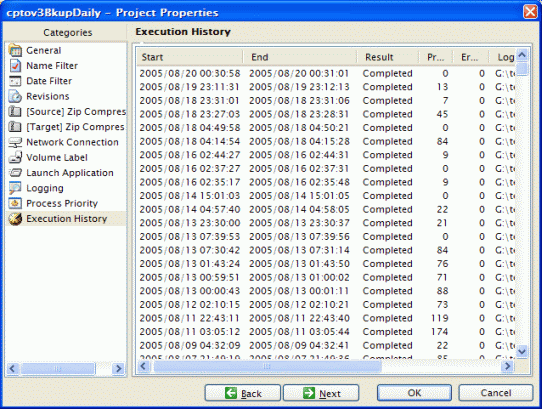The height and width of the screenshot is (409, 542).
Task: Select the Name Filter icon
Action: (x=15, y=66)
